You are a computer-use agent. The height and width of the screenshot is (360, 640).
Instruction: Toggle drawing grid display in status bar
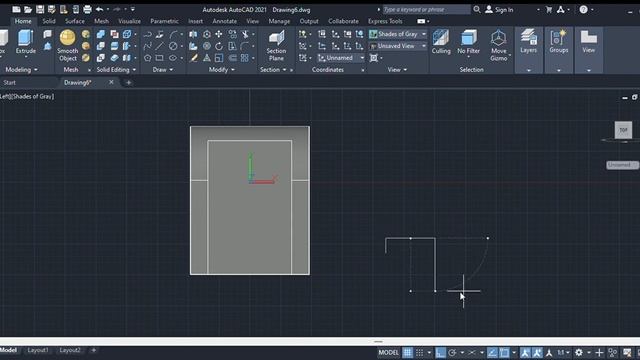click(x=407, y=352)
